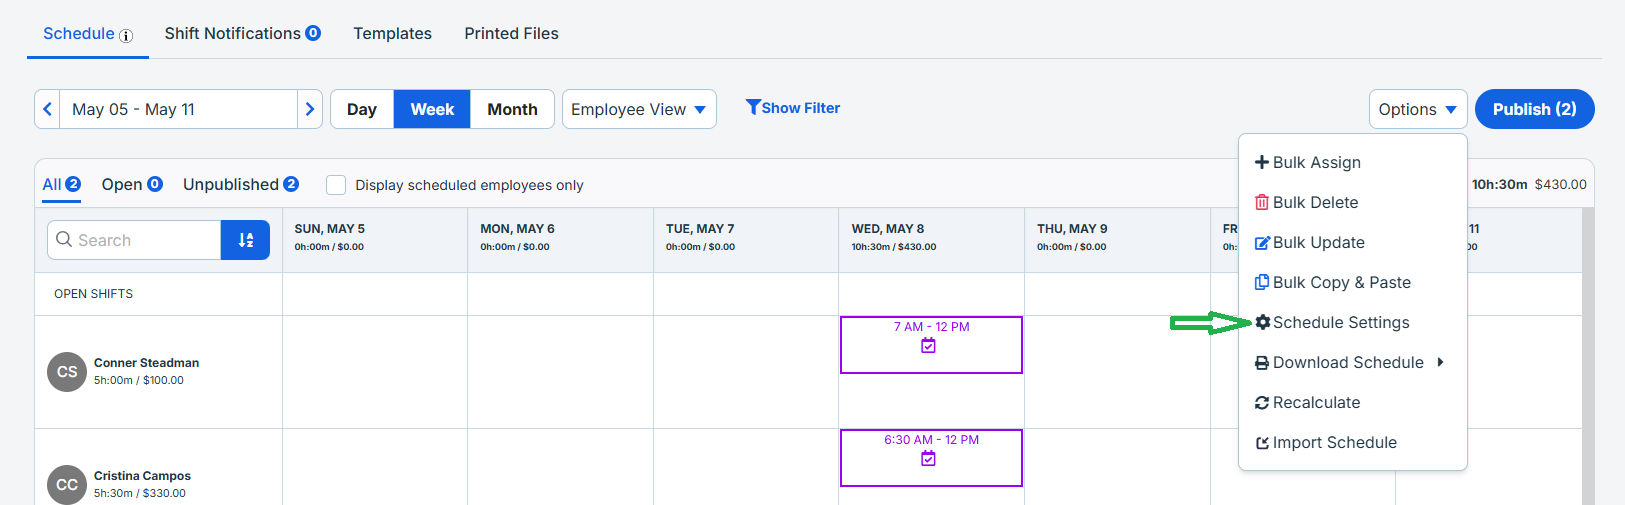Click the TUE, MAY 7 column header
The width and height of the screenshot is (1625, 505).
point(746,240)
